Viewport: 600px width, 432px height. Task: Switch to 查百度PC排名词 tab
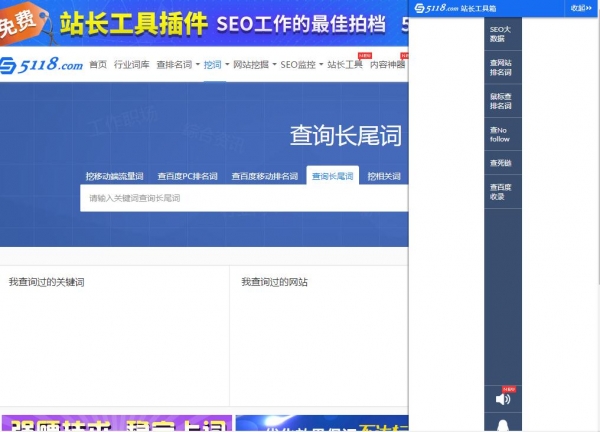pos(188,176)
